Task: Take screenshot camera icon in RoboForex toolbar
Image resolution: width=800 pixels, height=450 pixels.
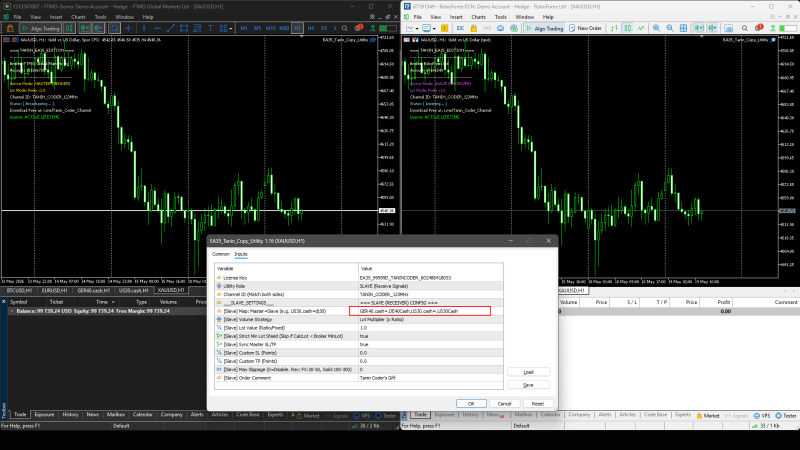Action: (x=729, y=28)
